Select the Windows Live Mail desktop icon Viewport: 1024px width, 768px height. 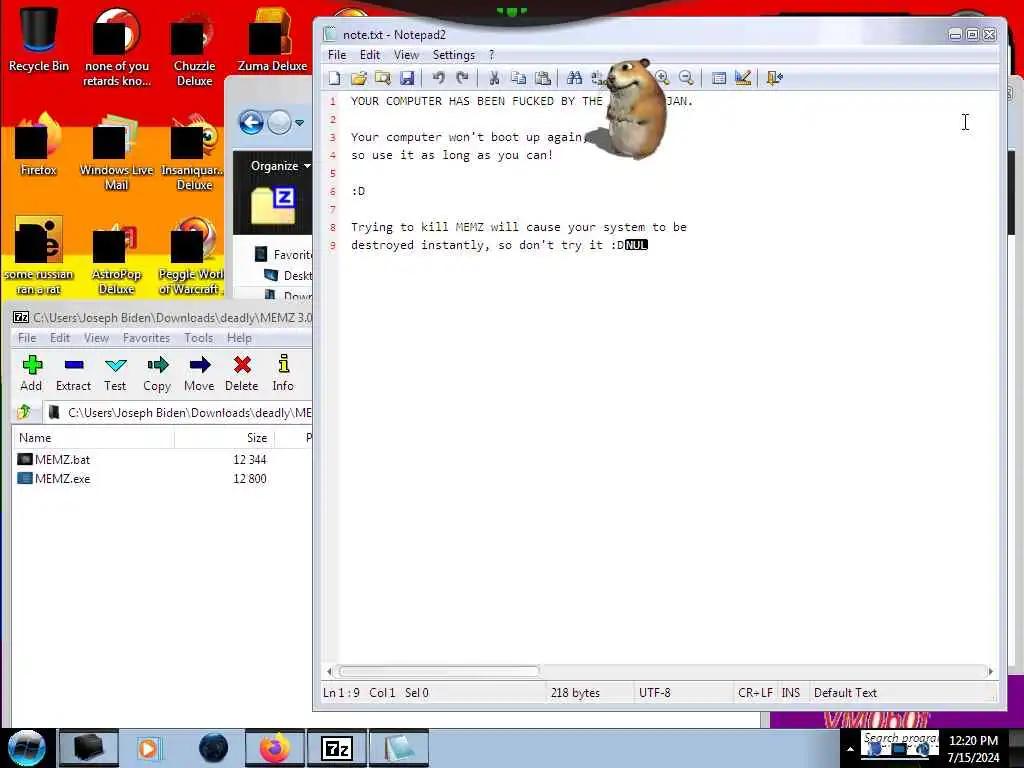116,152
